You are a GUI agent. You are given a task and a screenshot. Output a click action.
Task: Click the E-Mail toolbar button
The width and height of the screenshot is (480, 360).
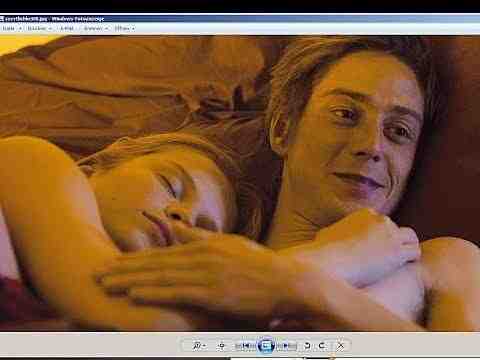67,29
